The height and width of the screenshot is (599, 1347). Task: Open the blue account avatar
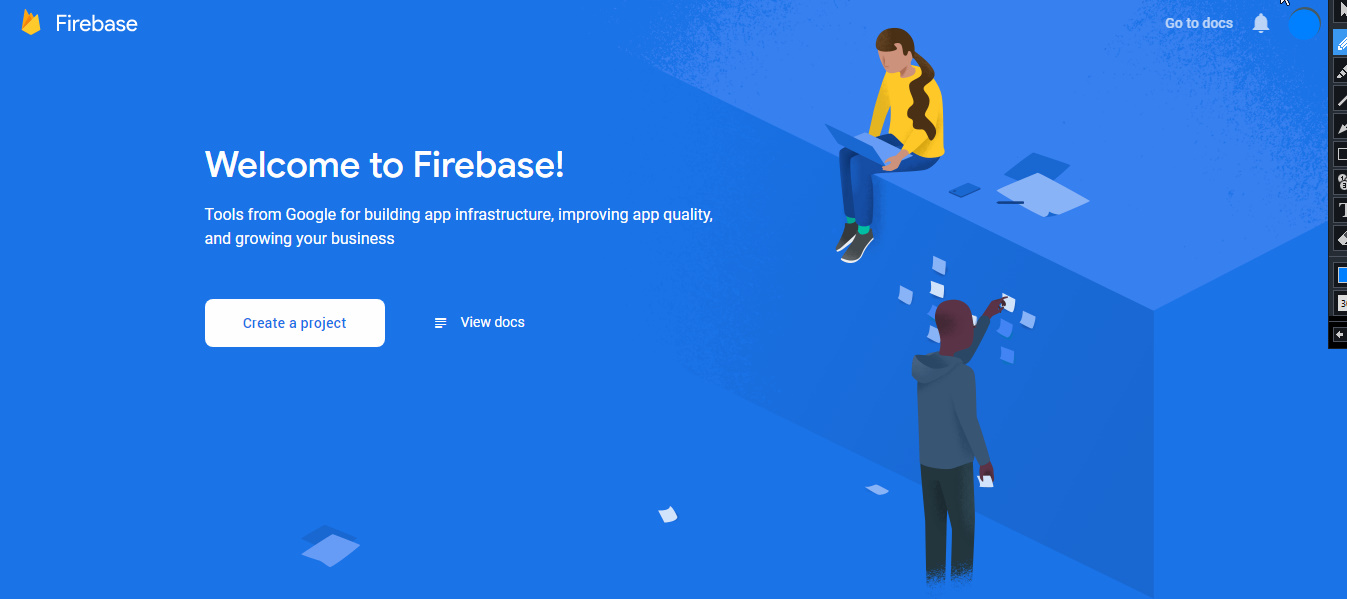coord(1304,23)
